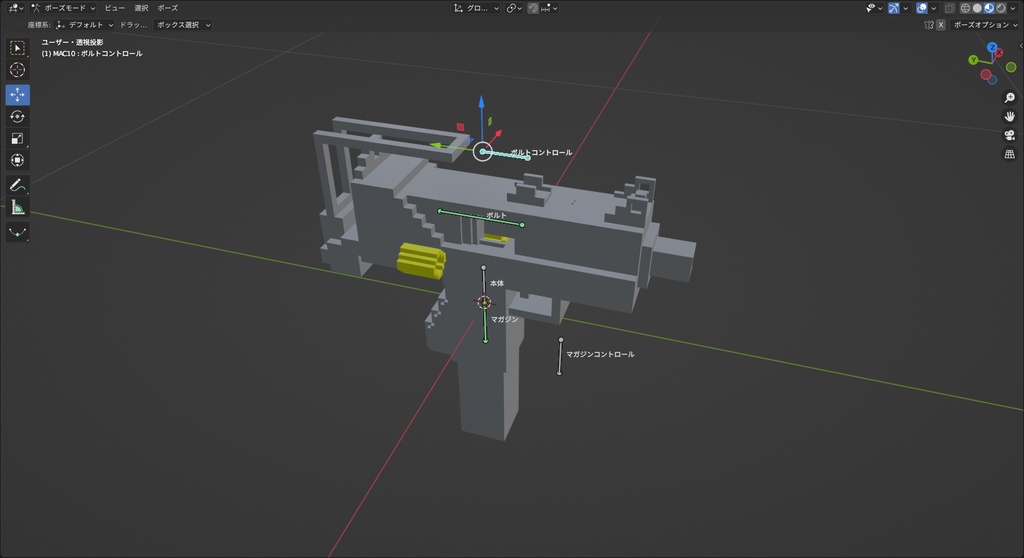Open the ボックス選択 dropdown
The height and width of the screenshot is (558, 1024).
[x=183, y=25]
